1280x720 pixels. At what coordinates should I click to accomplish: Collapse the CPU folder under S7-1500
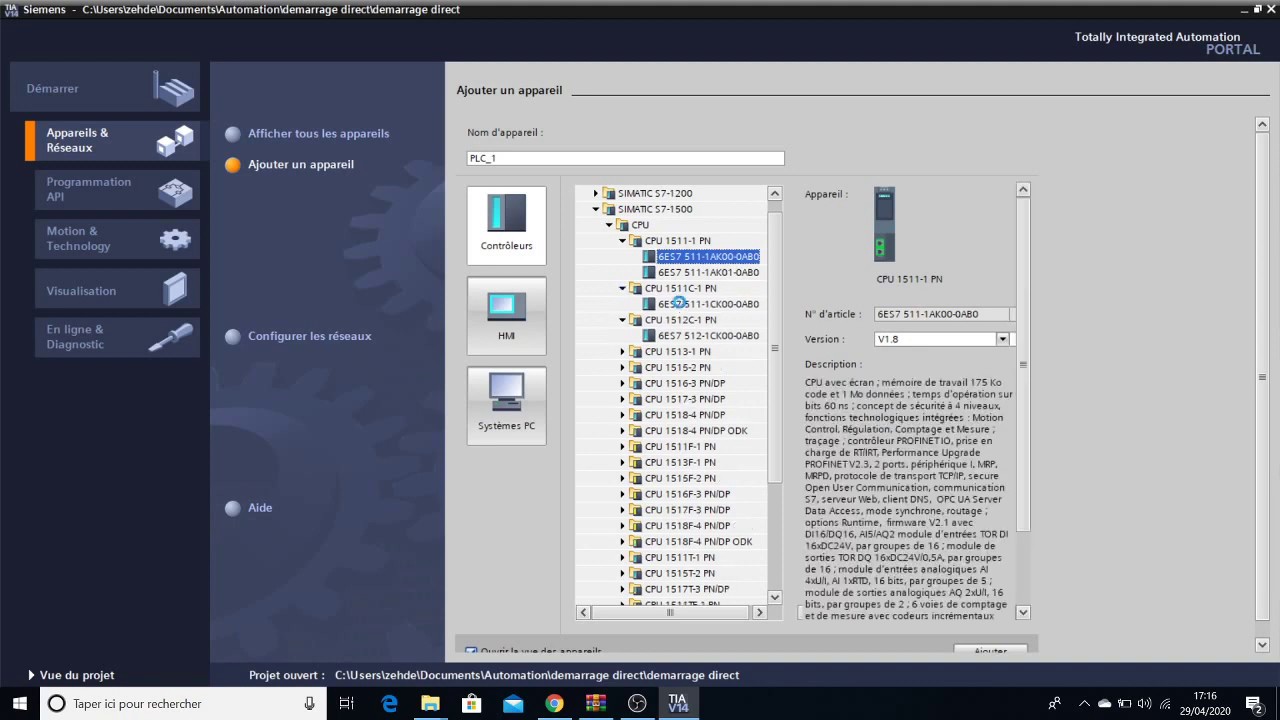pyautogui.click(x=609, y=225)
